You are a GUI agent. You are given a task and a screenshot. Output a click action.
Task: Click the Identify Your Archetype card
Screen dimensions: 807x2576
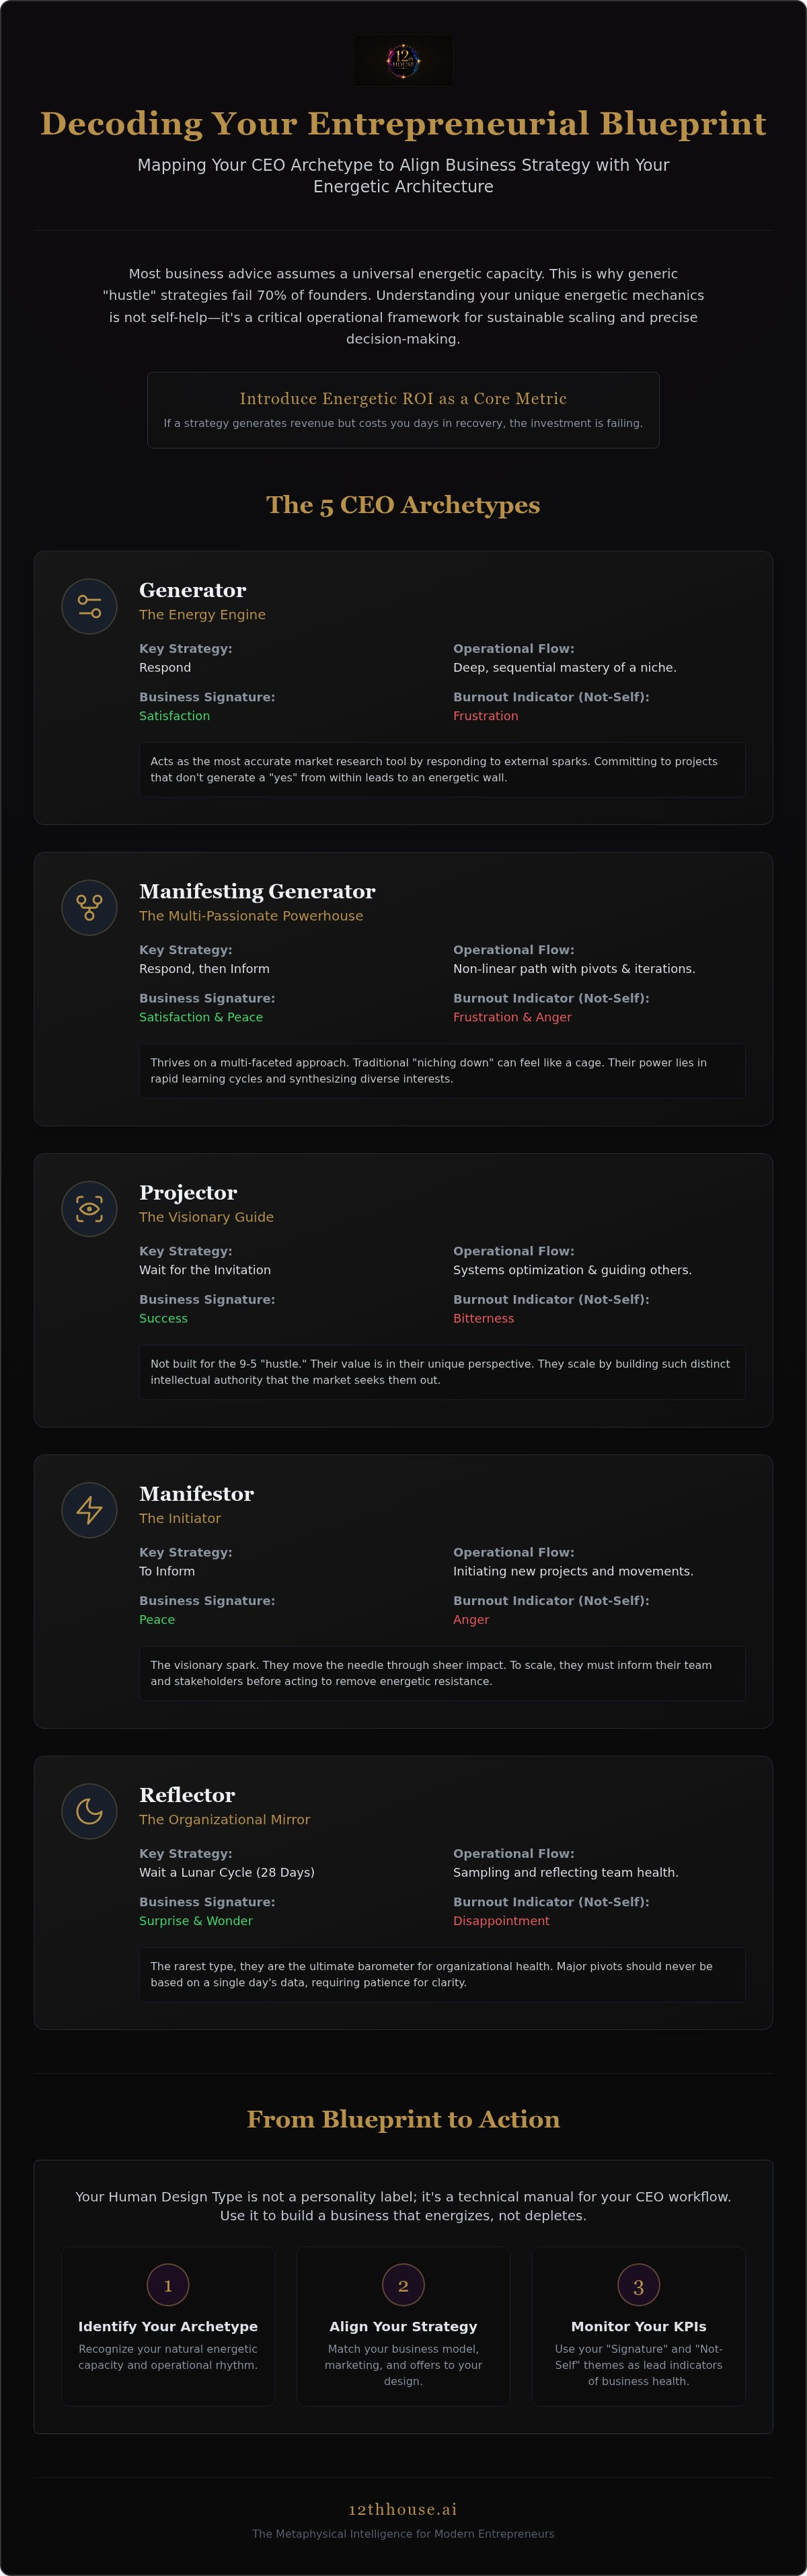click(168, 2326)
